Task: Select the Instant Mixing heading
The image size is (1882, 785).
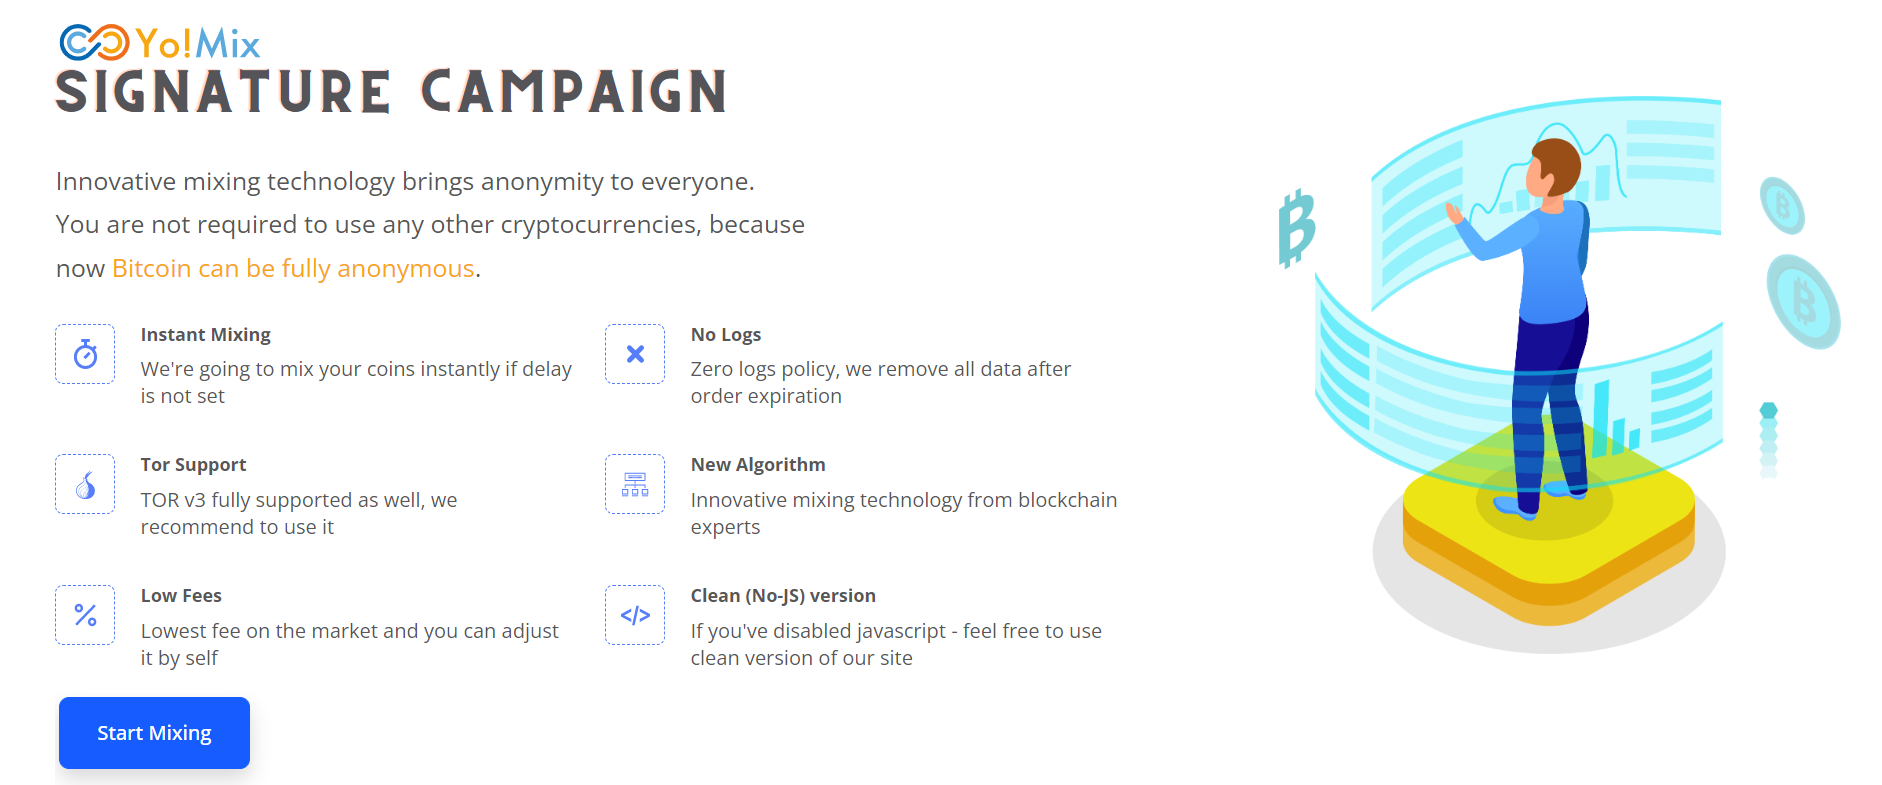Action: tap(206, 334)
